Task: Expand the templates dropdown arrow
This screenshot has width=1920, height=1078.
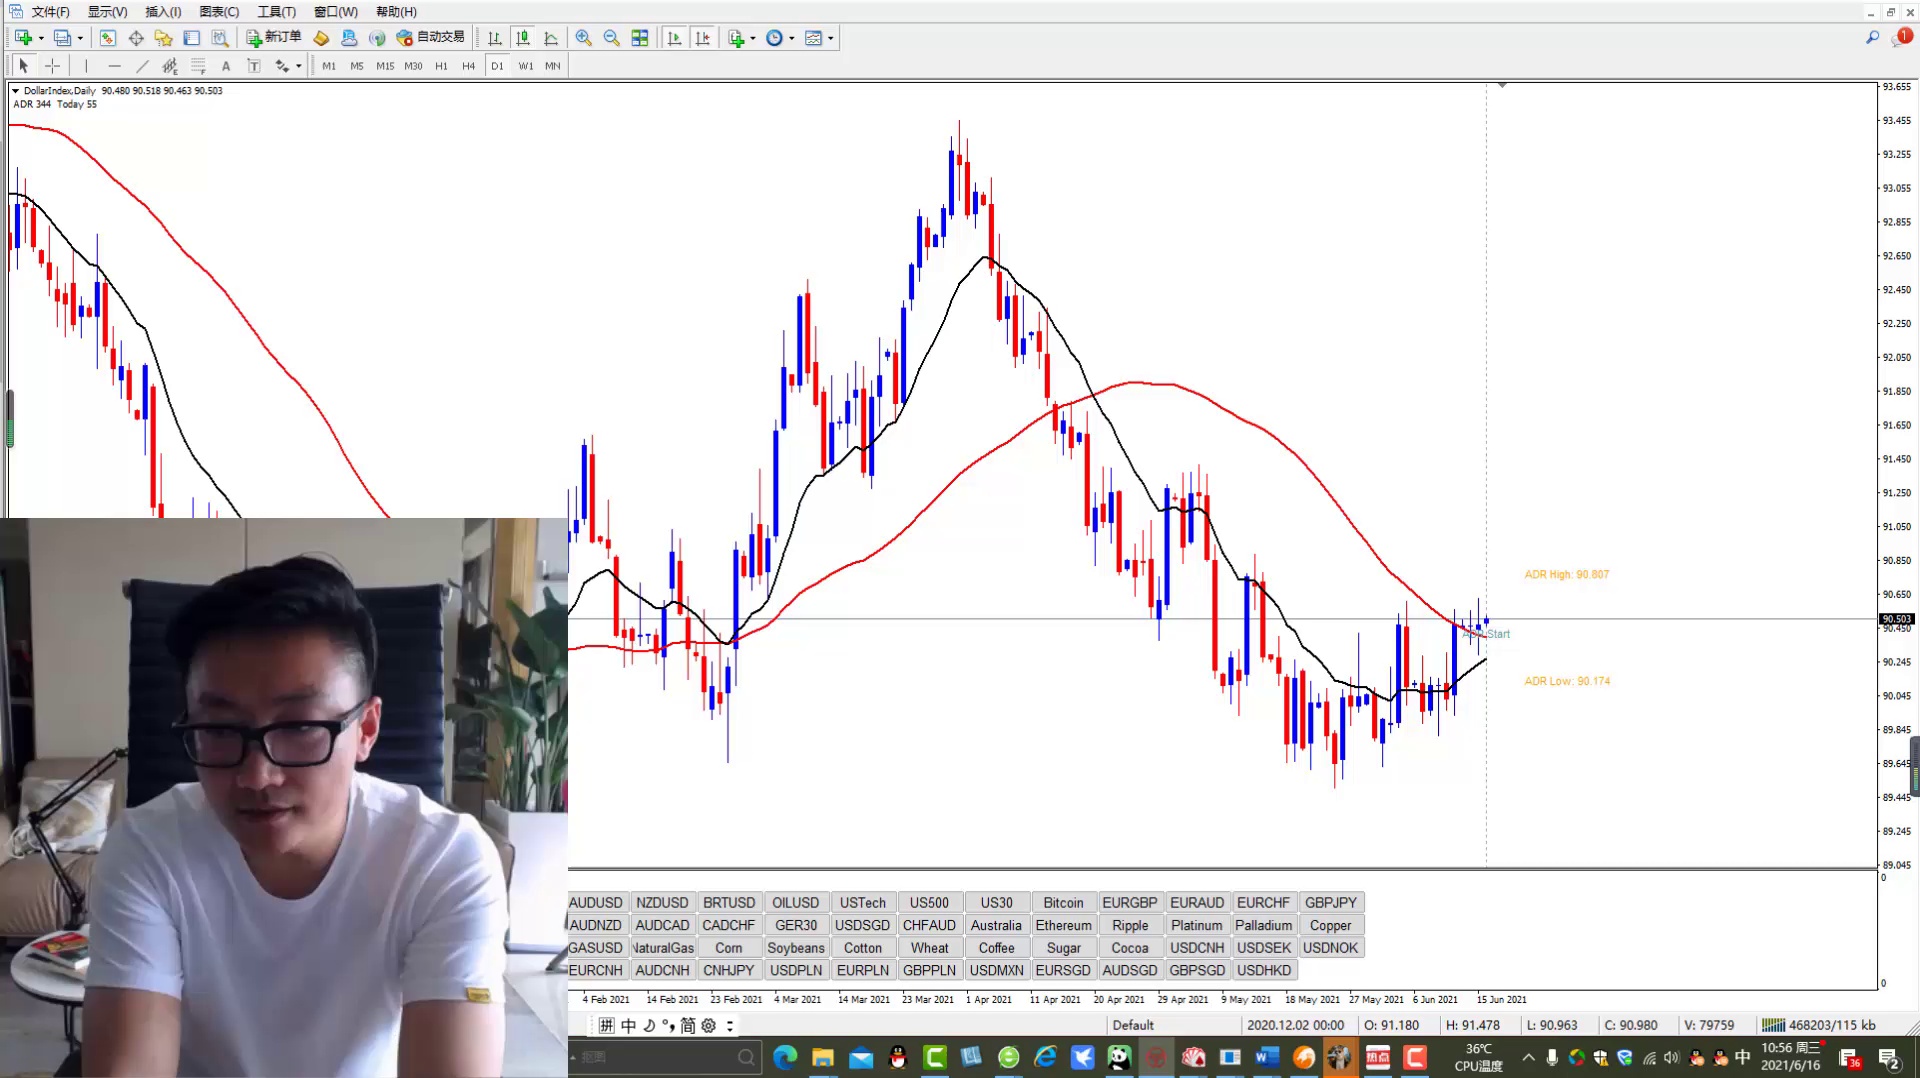Action: 831,38
